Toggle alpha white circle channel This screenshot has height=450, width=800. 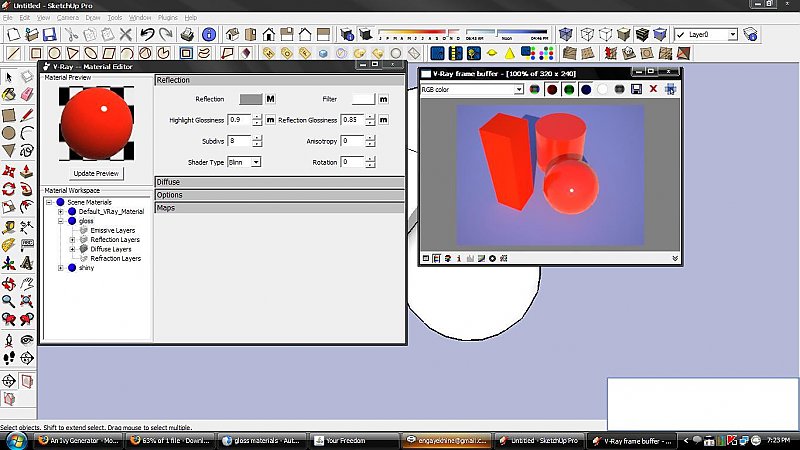pos(603,89)
